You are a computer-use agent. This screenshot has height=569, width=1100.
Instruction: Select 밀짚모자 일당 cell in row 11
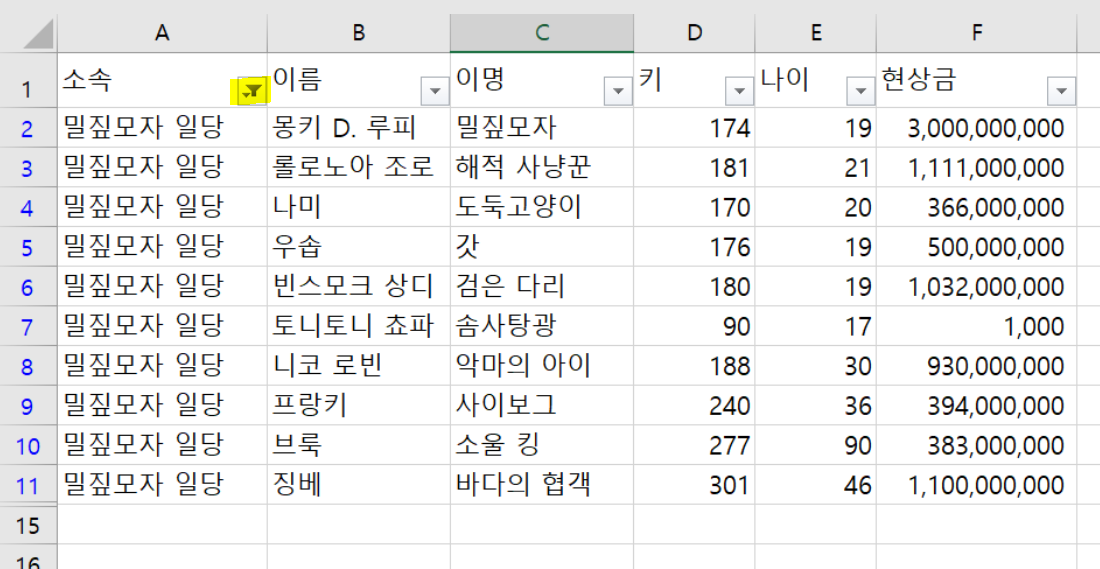[x=162, y=485]
